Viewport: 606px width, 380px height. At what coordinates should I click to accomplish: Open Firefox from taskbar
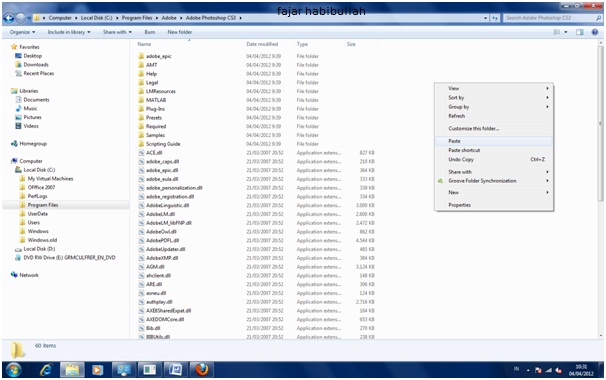click(201, 370)
